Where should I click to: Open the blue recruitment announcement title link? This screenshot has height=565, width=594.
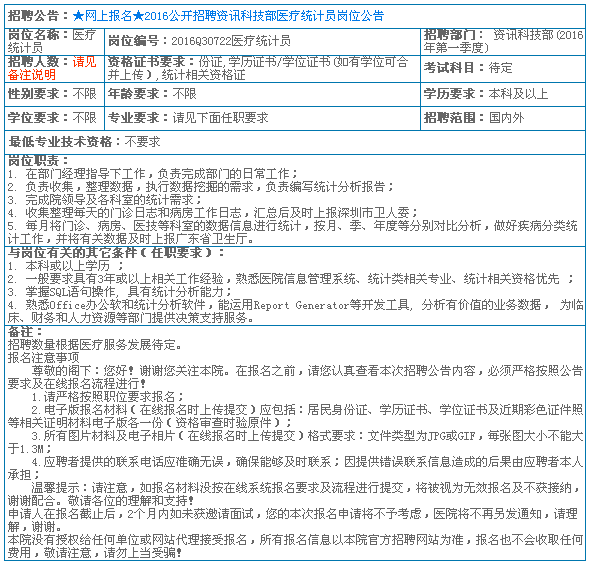coord(228,16)
